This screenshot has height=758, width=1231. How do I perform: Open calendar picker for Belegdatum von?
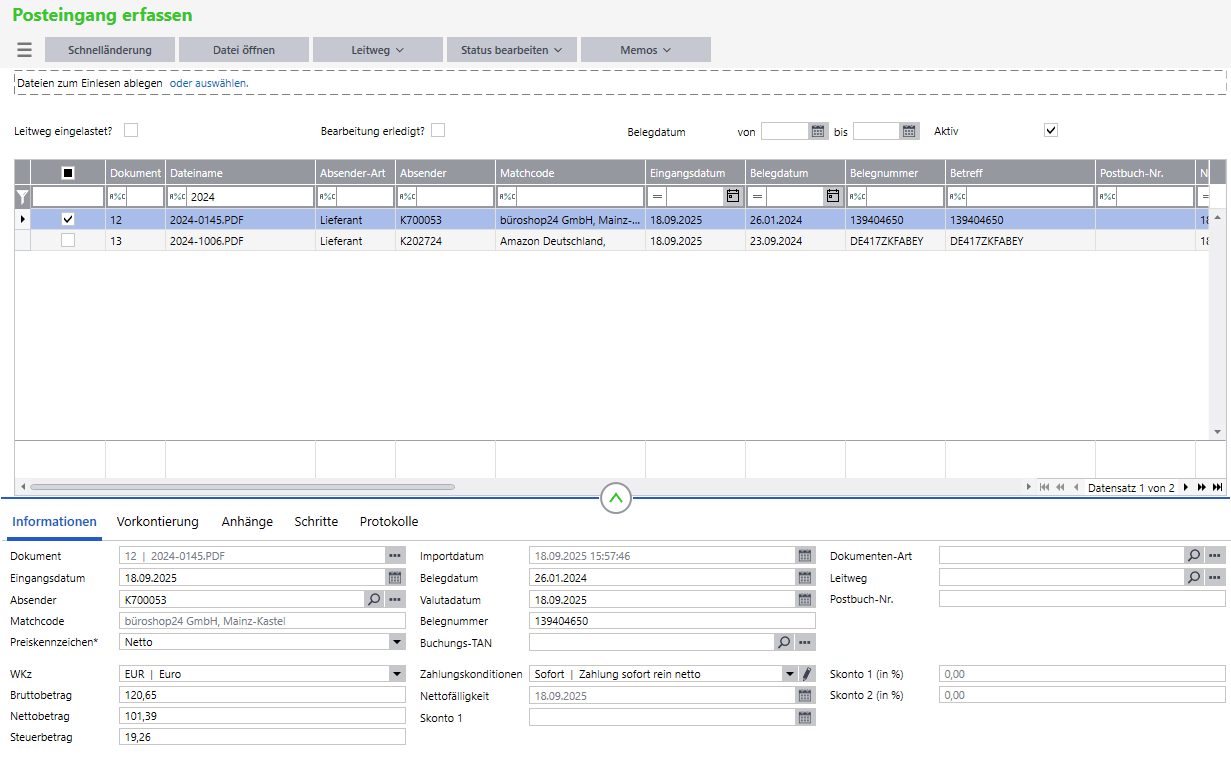818,131
